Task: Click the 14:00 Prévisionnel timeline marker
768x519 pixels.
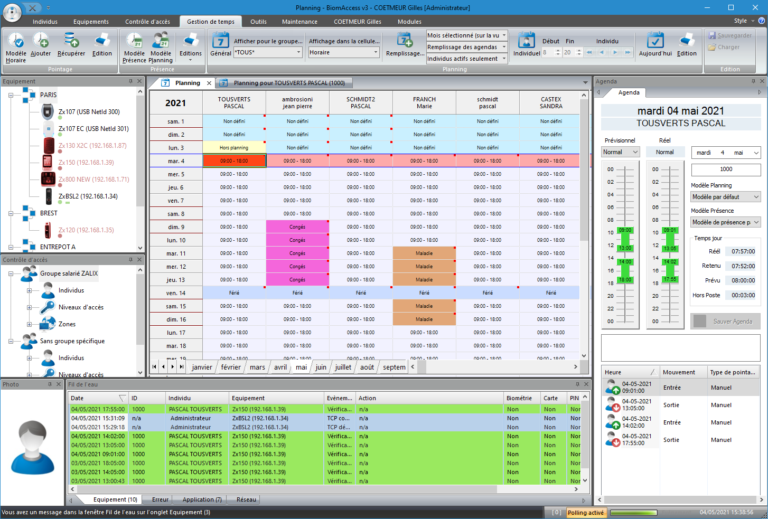Action: pyautogui.click(x=624, y=262)
